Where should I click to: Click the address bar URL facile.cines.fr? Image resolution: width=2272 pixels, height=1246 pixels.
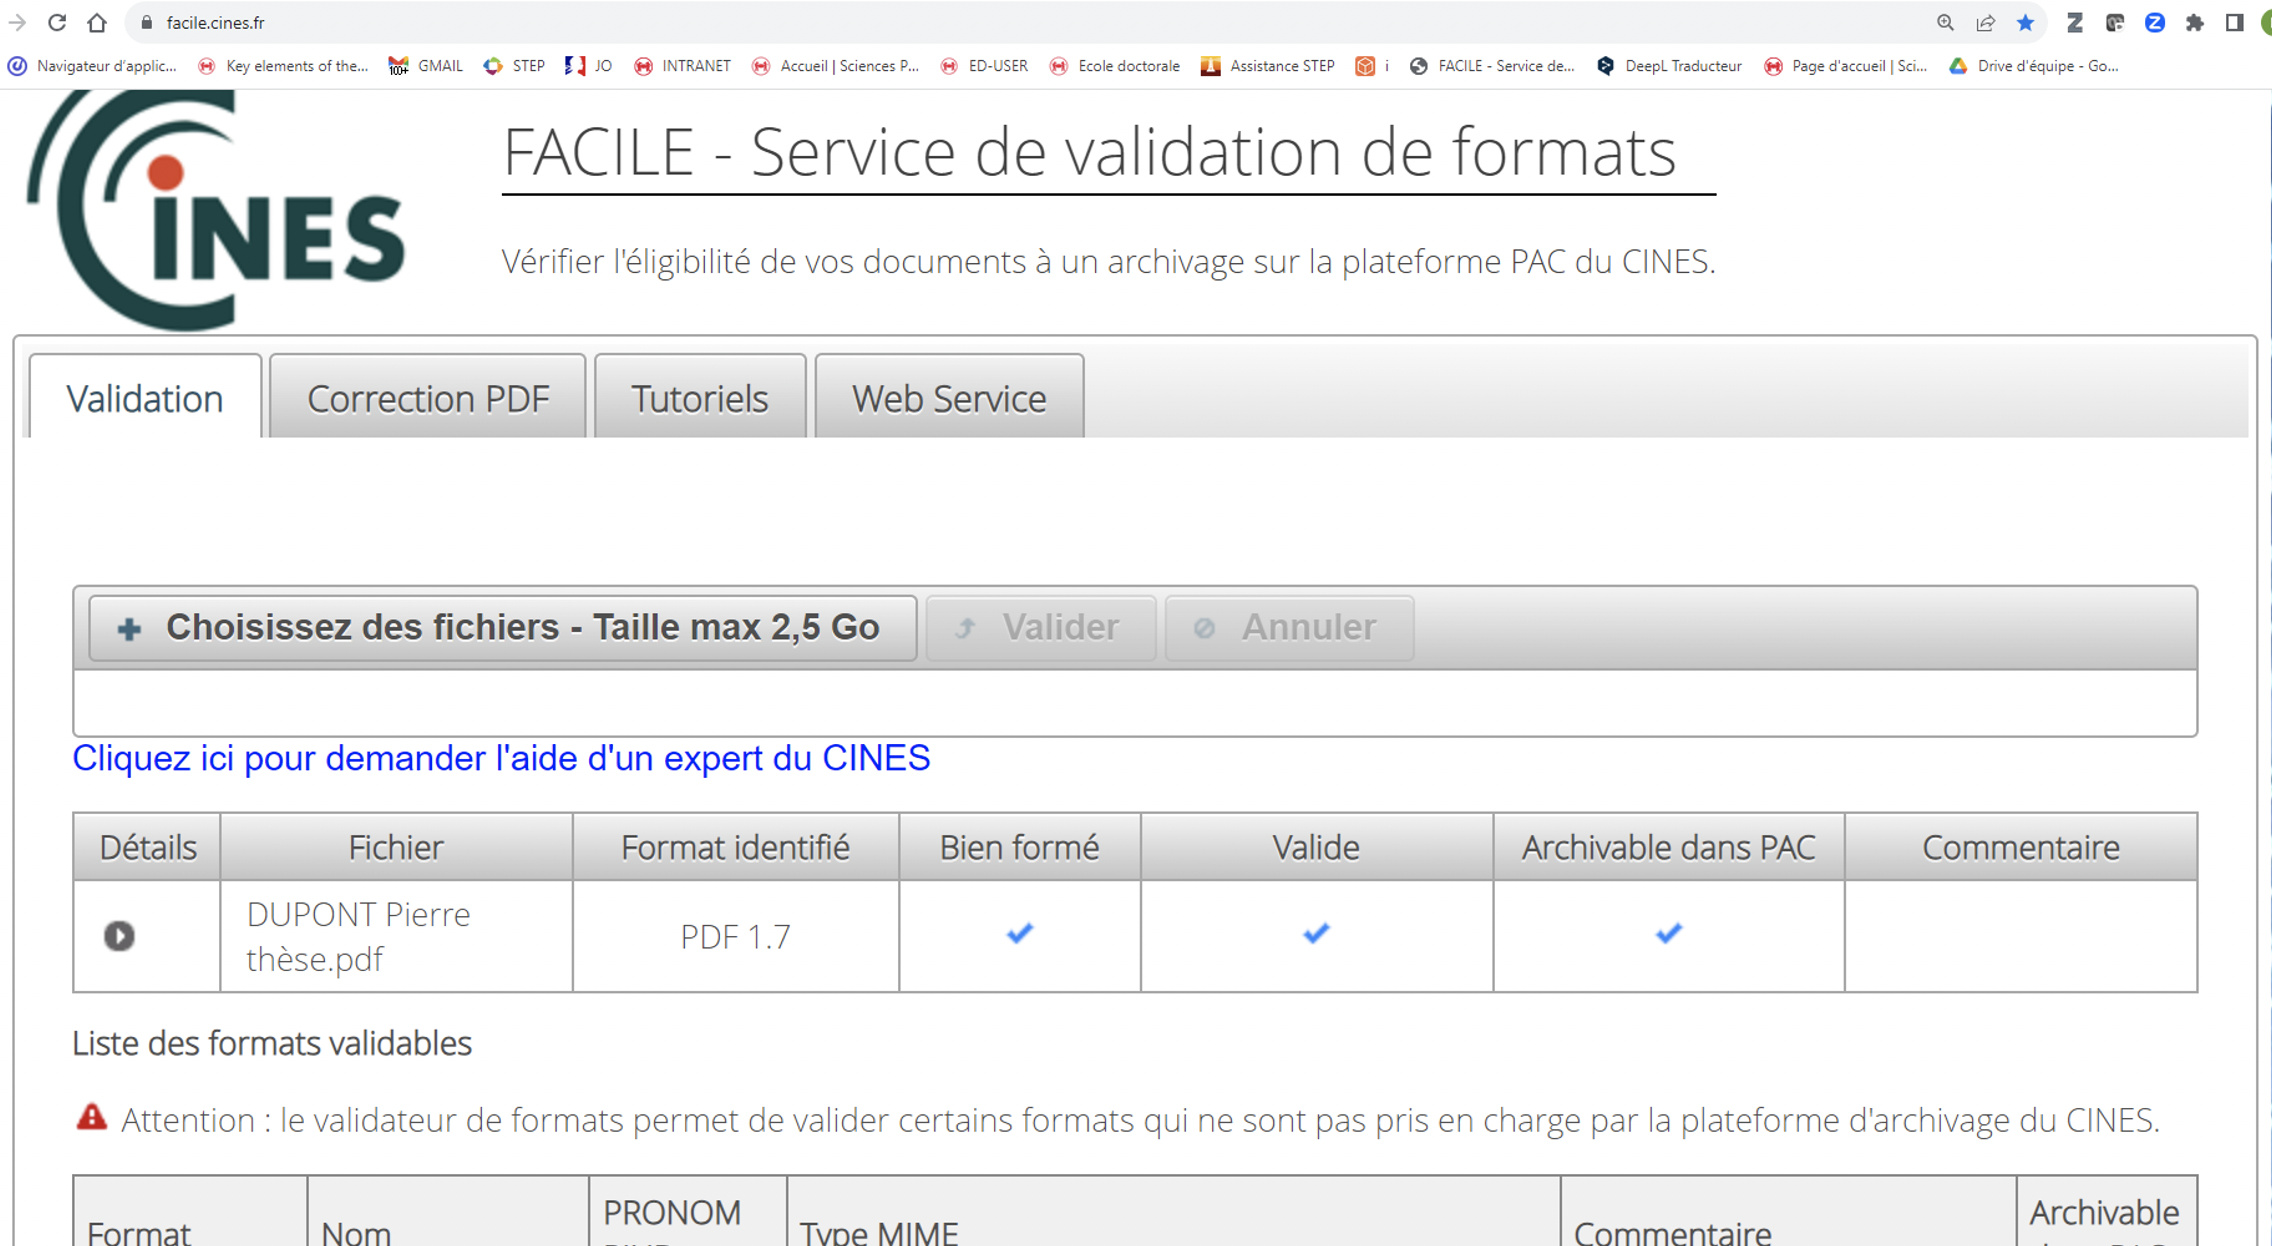(215, 22)
